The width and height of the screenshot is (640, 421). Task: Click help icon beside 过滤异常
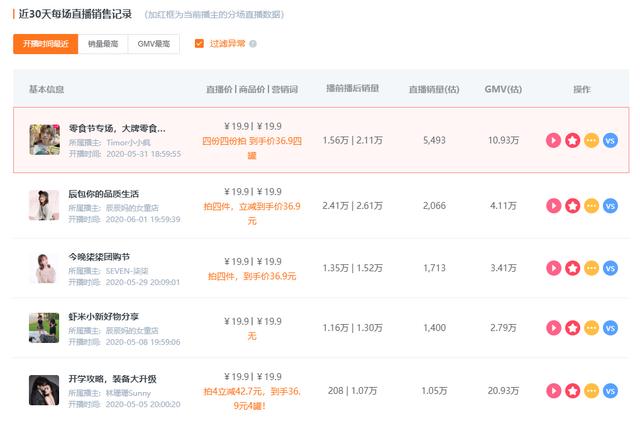coord(253,44)
